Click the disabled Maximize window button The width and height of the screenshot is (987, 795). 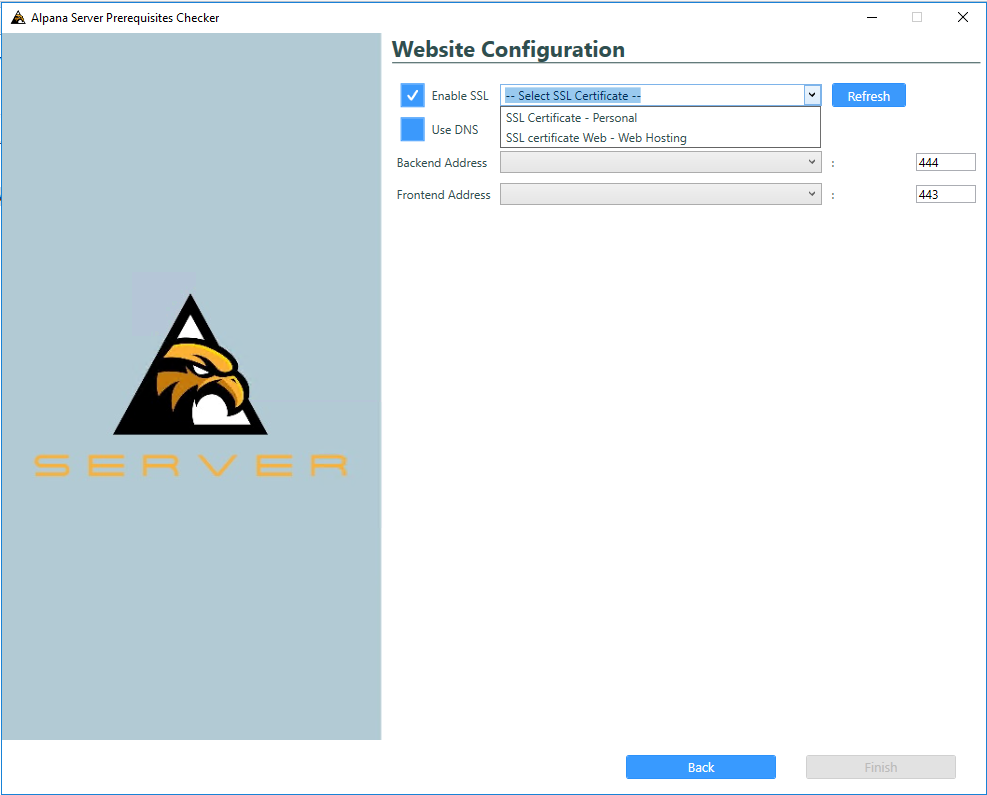coord(917,18)
